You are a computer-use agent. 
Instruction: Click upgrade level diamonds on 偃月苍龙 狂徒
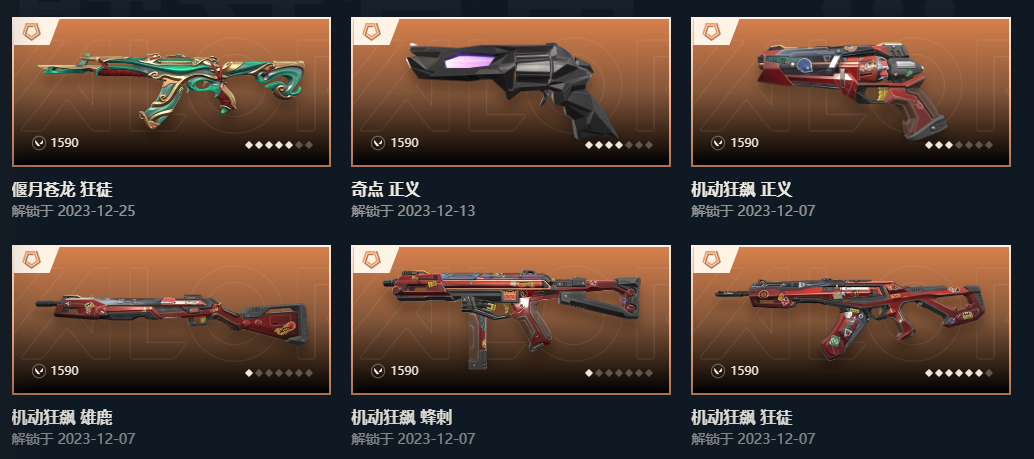tap(279, 145)
